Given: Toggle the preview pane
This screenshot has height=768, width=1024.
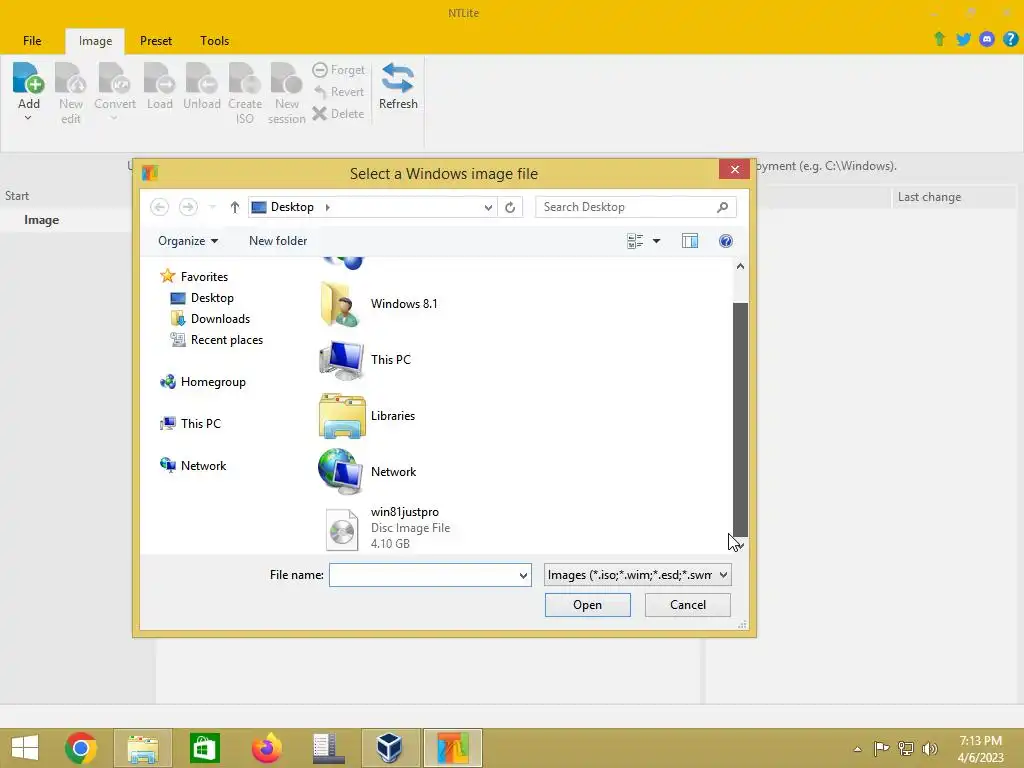Looking at the screenshot, I should [690, 241].
